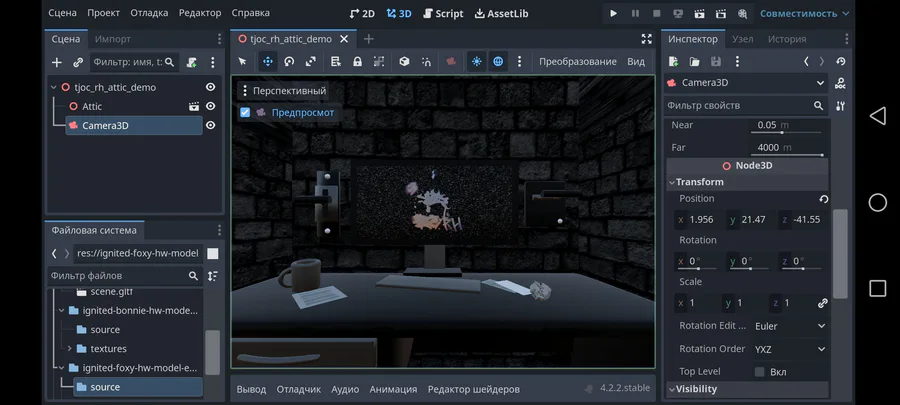Attach script to selected node
The height and width of the screenshot is (405, 900).
pos(192,63)
